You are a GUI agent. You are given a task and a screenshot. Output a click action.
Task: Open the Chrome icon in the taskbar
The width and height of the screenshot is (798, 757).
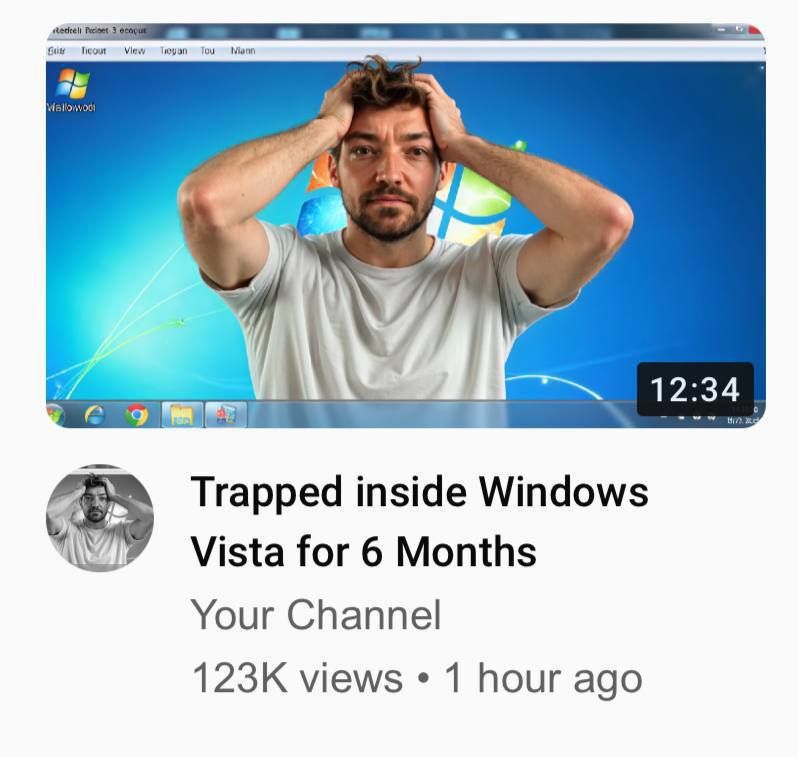pyautogui.click(x=136, y=415)
